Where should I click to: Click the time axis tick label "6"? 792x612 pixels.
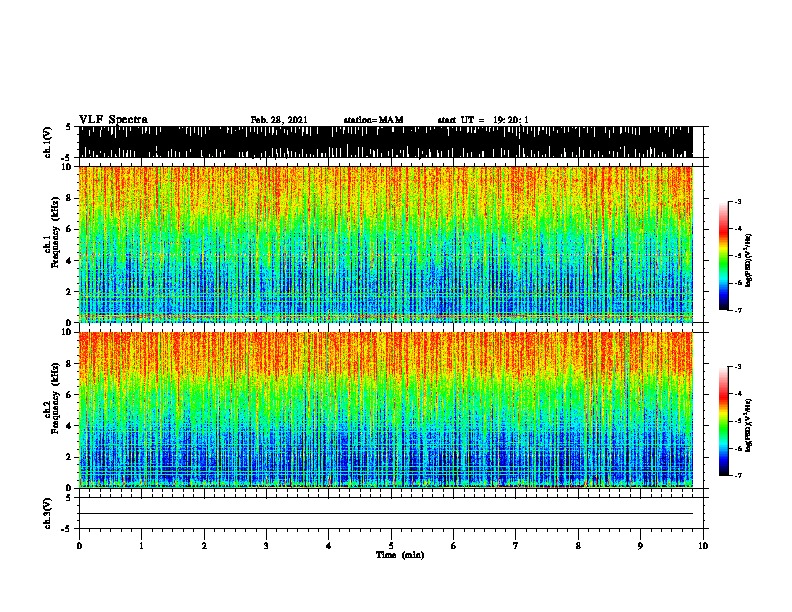coord(454,546)
